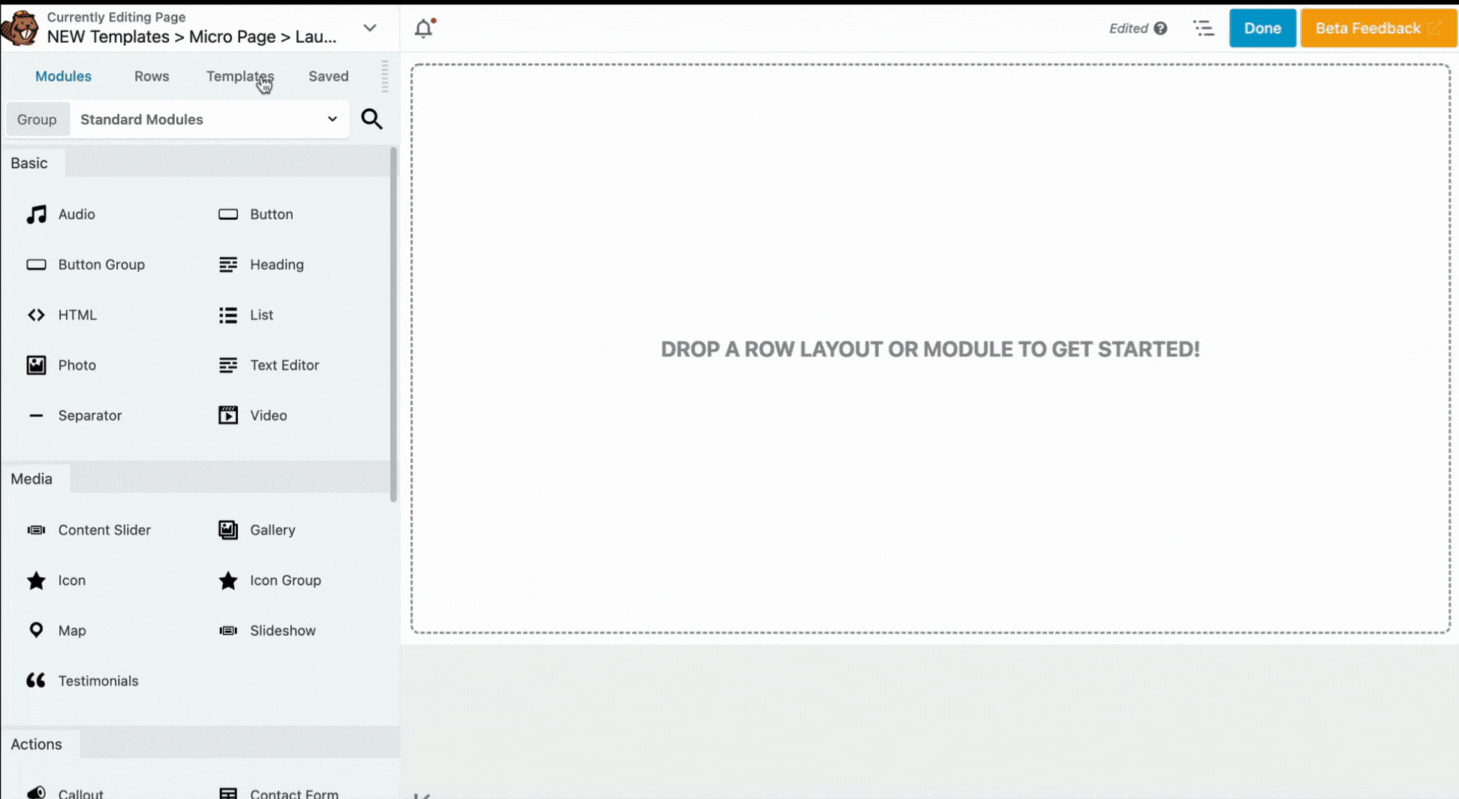Select the HTML module icon
The height and width of the screenshot is (799, 1459).
[36, 314]
